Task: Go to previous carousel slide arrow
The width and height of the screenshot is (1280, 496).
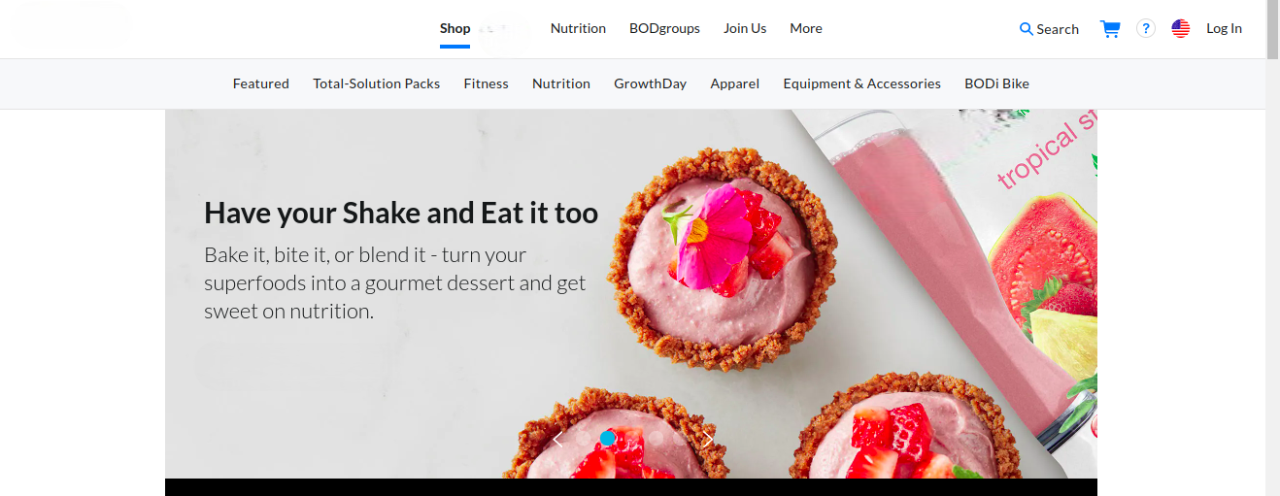Action: (x=558, y=439)
